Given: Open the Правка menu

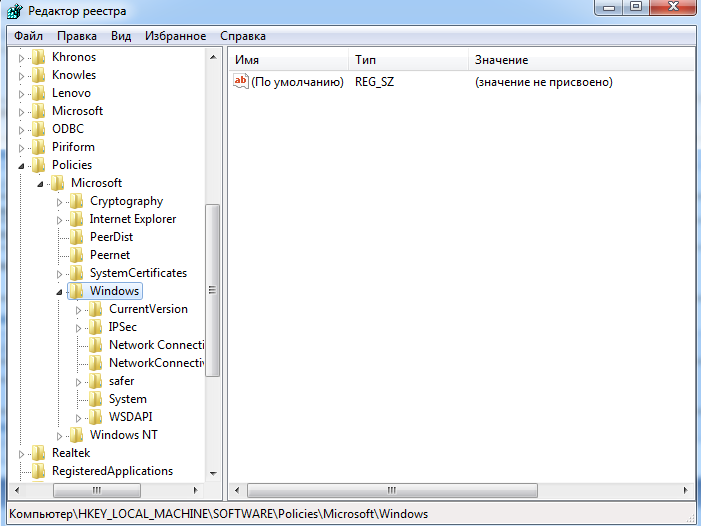Looking at the screenshot, I should (x=76, y=36).
